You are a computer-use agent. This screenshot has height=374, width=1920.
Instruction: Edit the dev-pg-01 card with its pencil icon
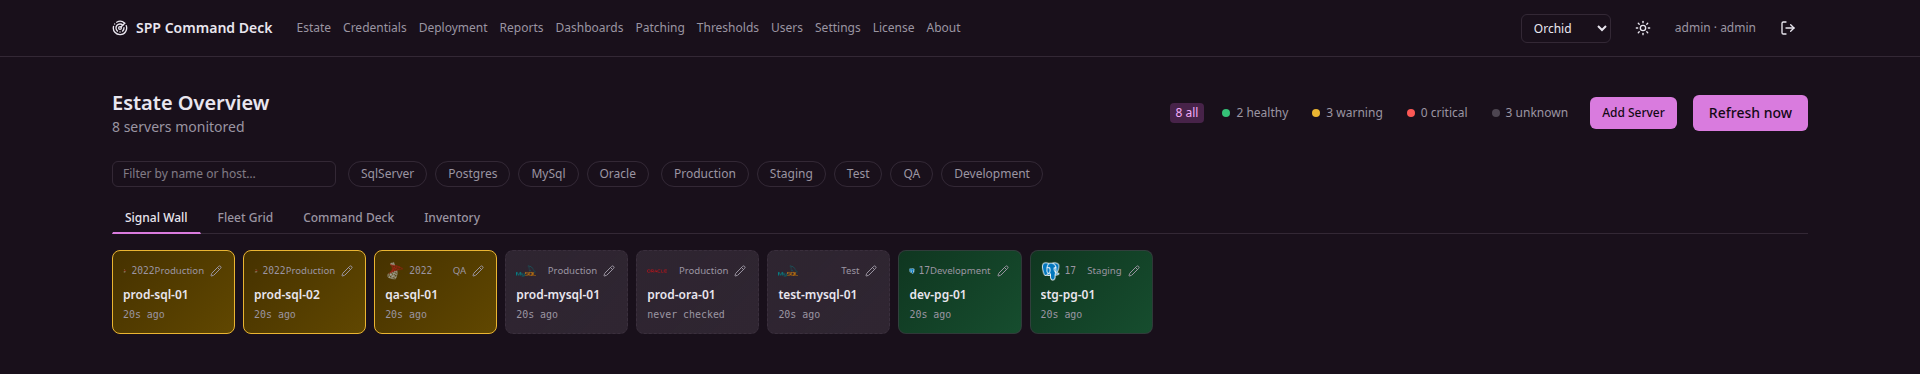pos(1003,271)
